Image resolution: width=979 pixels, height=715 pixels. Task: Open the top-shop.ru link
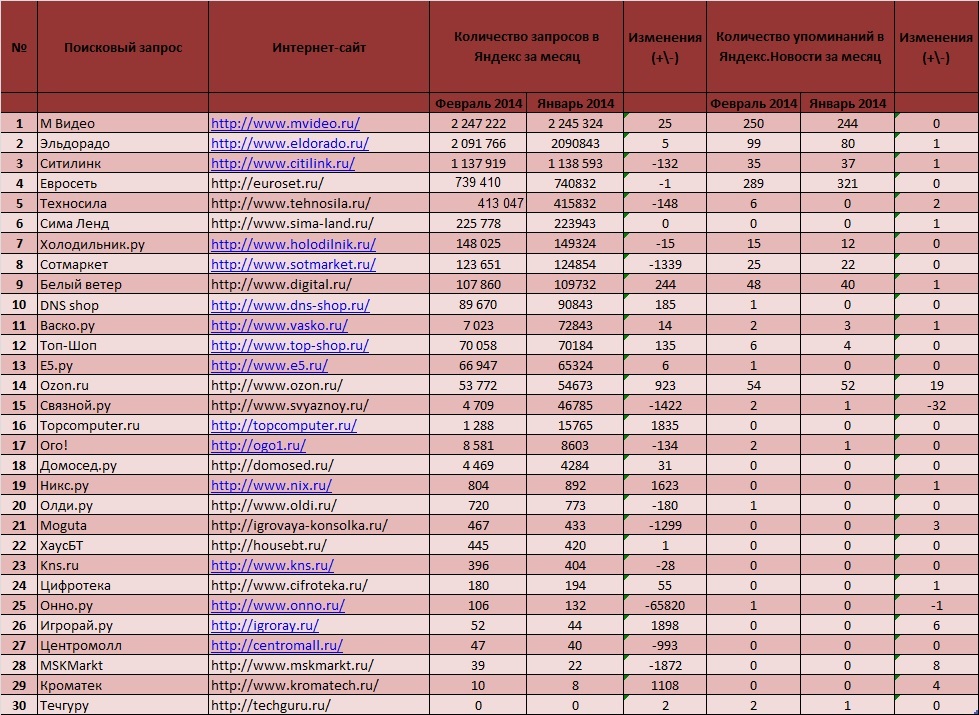290,345
